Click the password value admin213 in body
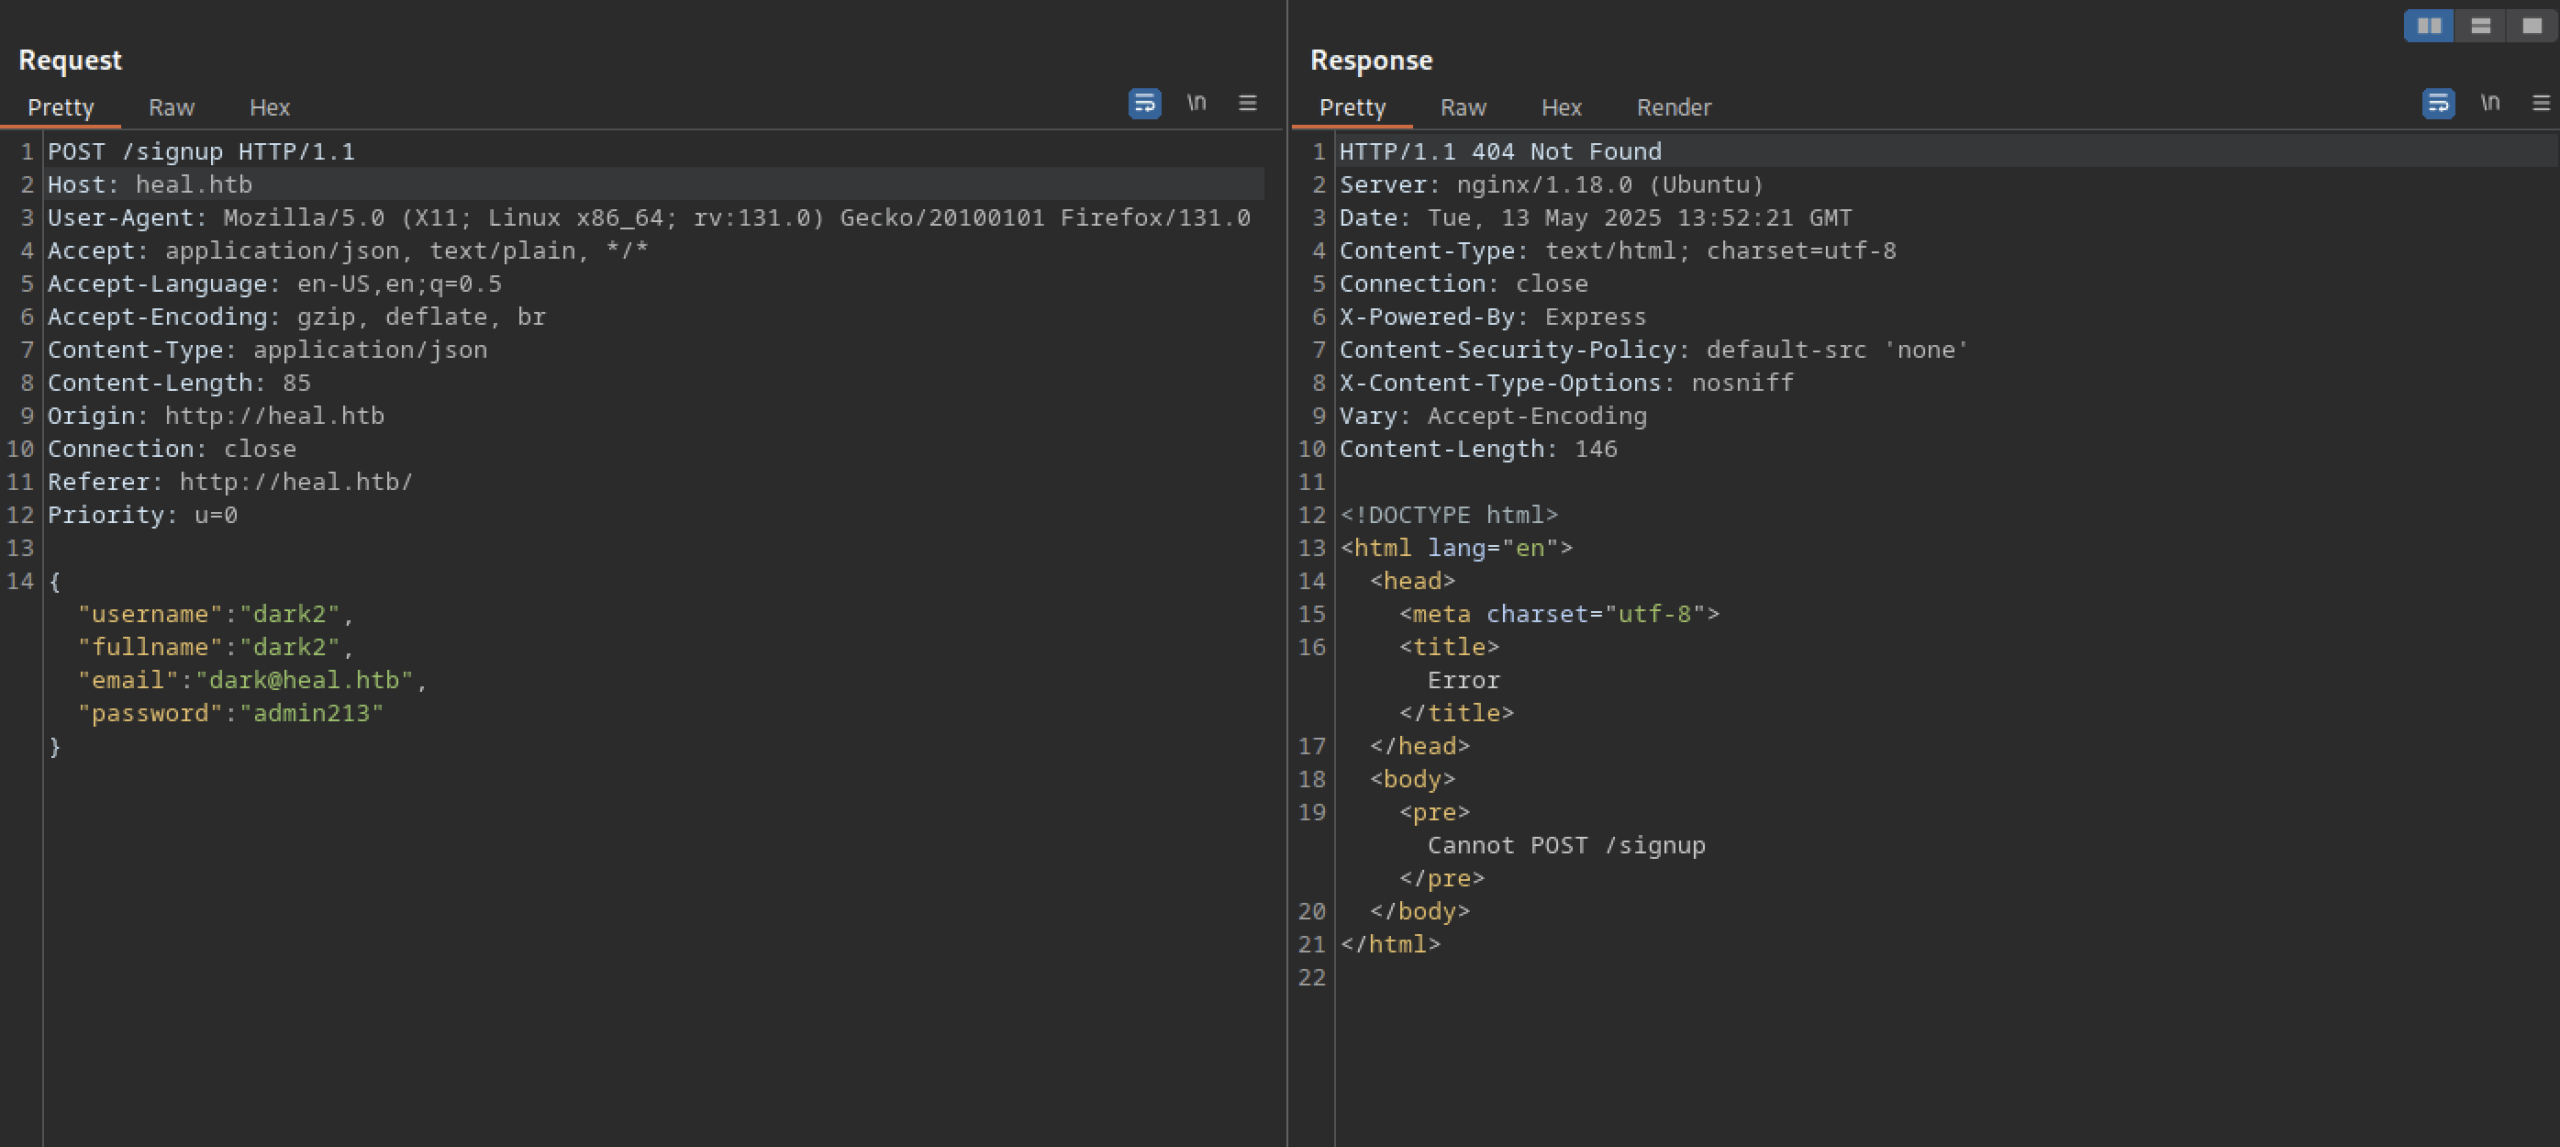 [311, 714]
